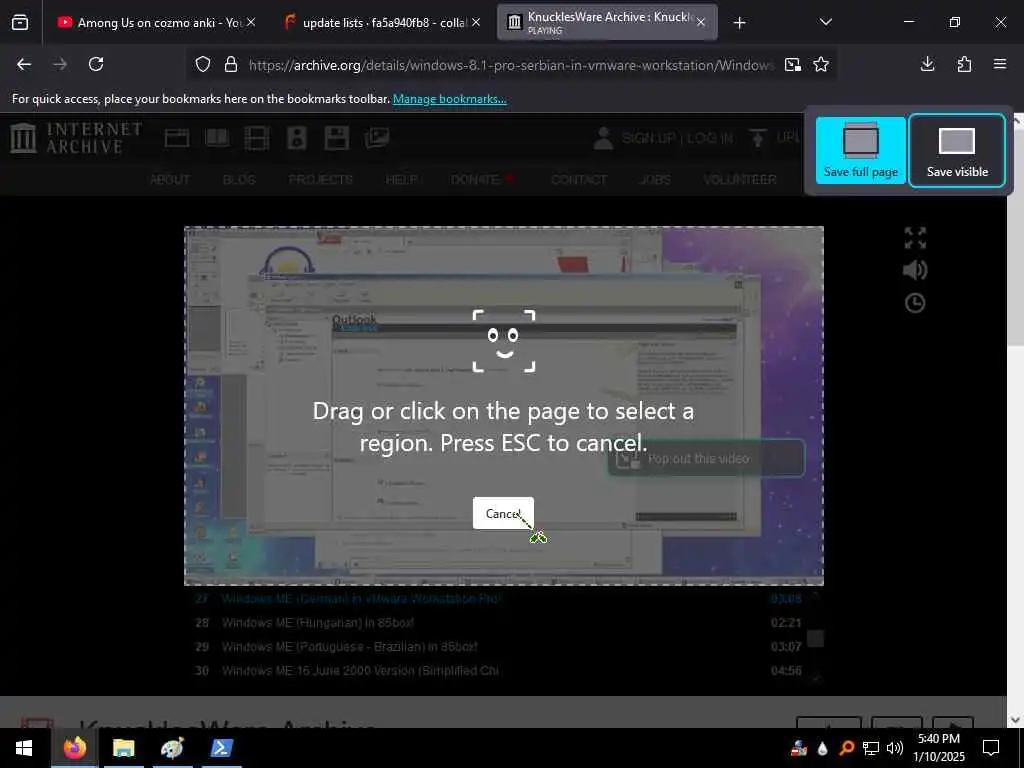1024x768 pixels.
Task: Open the ABOUT menu item
Action: point(170,180)
